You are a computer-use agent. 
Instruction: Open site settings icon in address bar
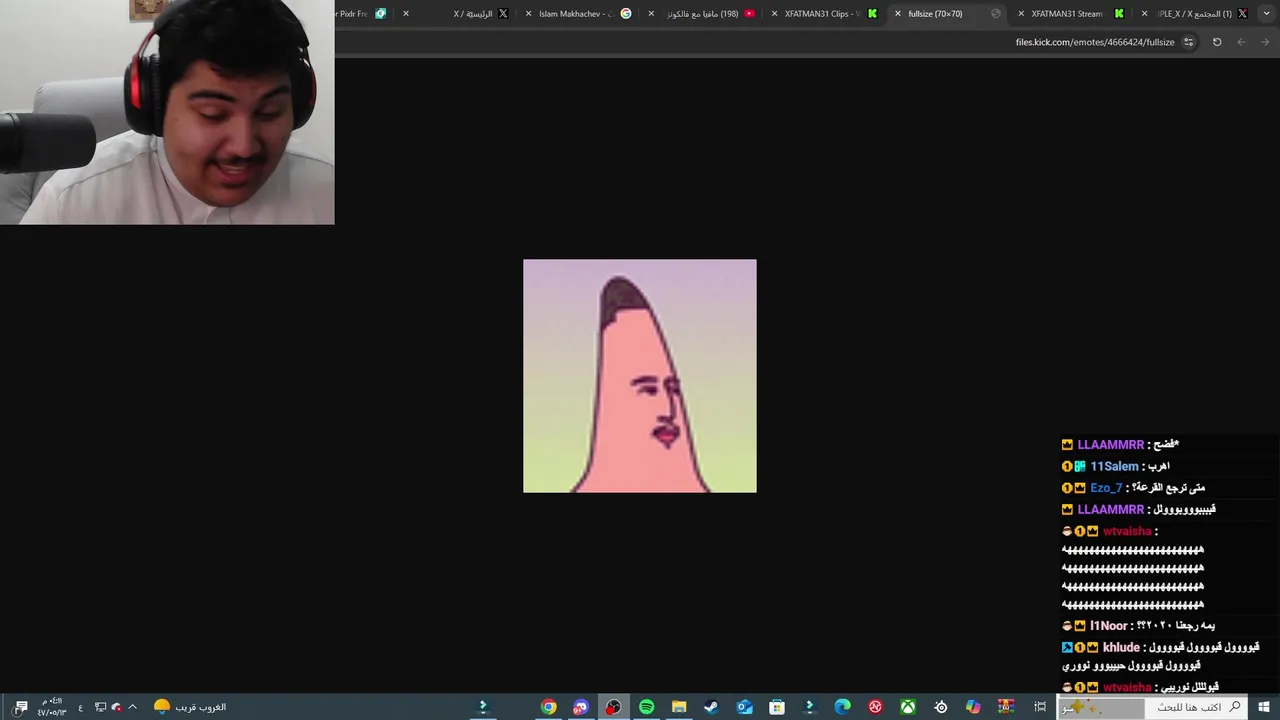coord(1188,42)
